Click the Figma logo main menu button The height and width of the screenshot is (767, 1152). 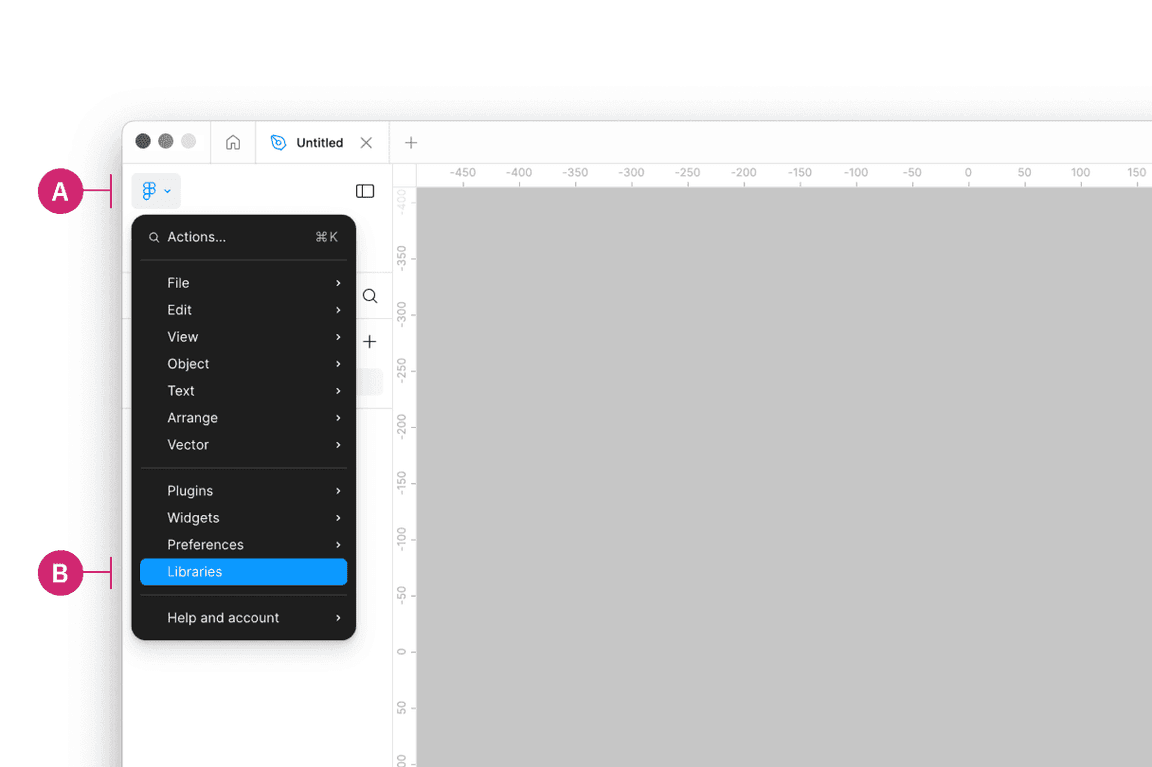[155, 191]
